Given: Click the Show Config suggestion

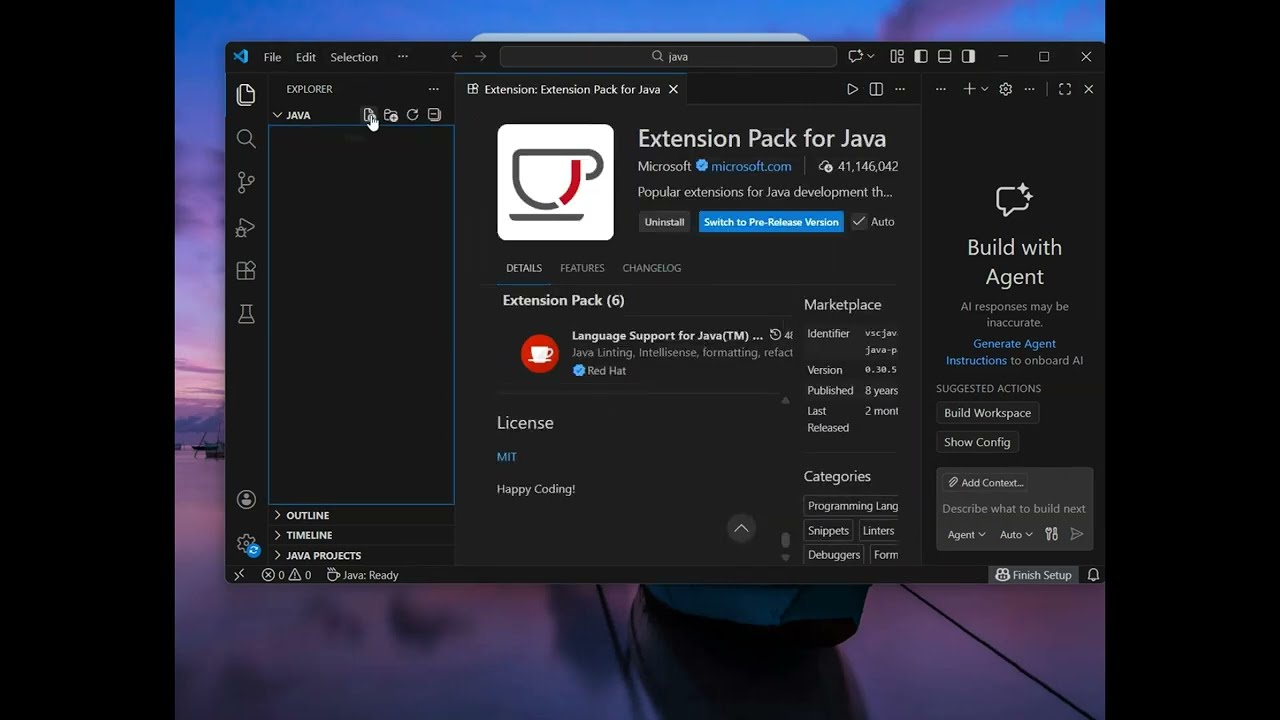Looking at the screenshot, I should tap(977, 442).
